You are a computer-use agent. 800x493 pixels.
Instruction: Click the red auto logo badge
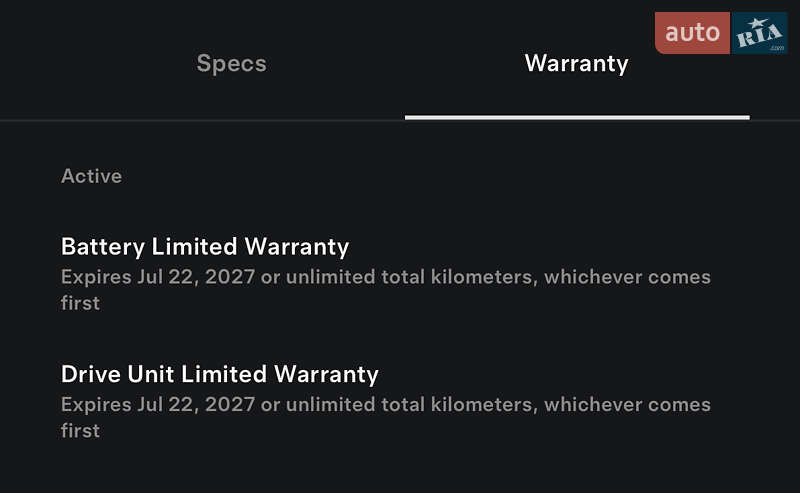[x=692, y=33]
